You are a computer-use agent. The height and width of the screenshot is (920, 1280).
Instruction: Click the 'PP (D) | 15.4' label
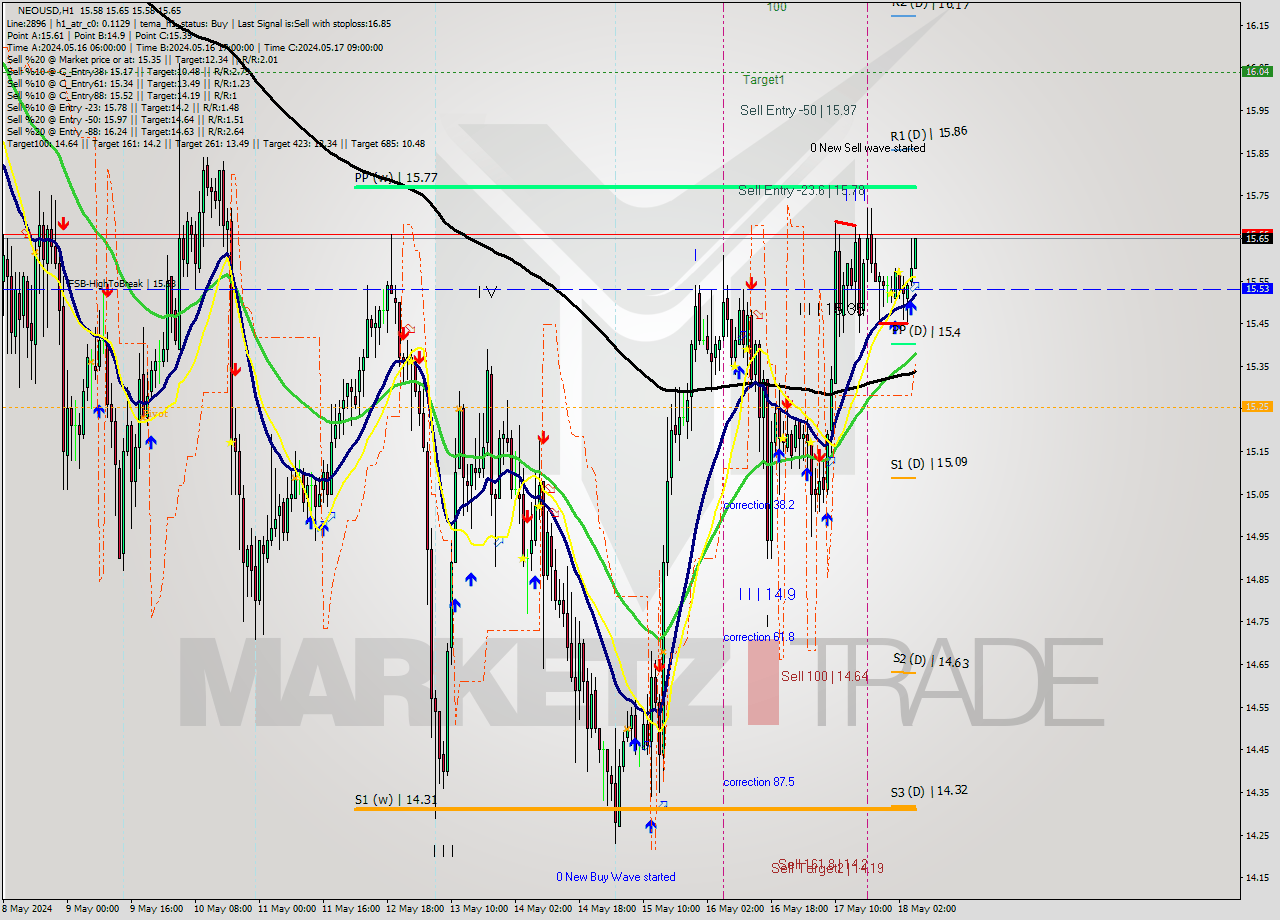[925, 331]
